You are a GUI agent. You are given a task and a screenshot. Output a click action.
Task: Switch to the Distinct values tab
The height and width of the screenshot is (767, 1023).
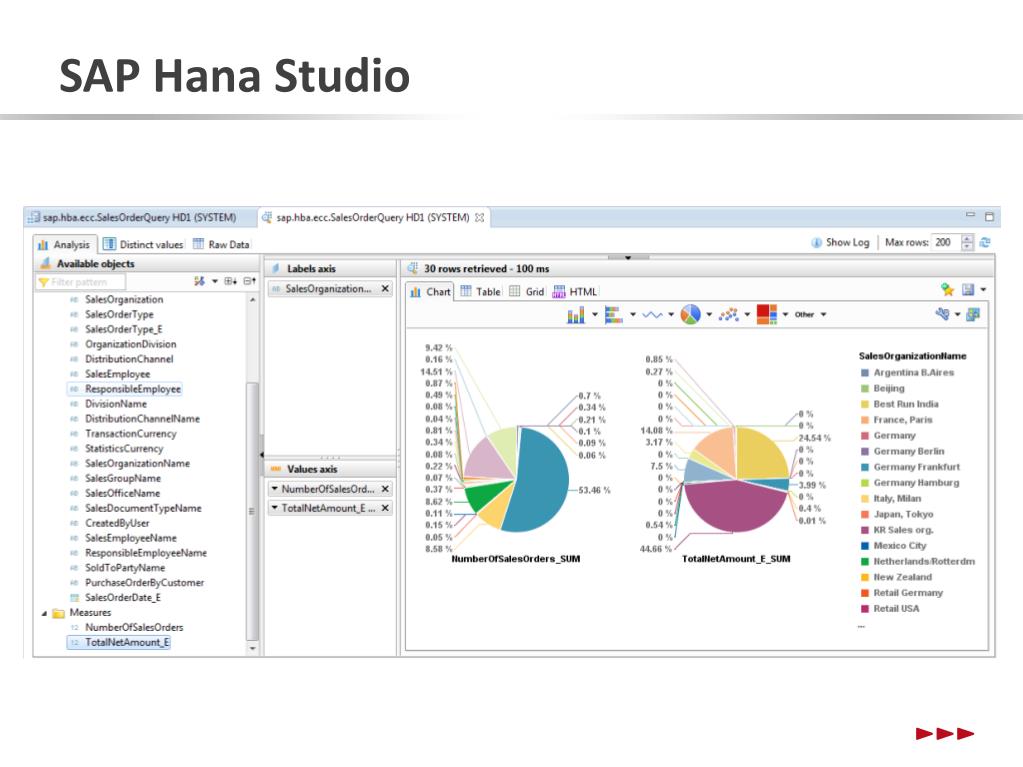click(144, 245)
